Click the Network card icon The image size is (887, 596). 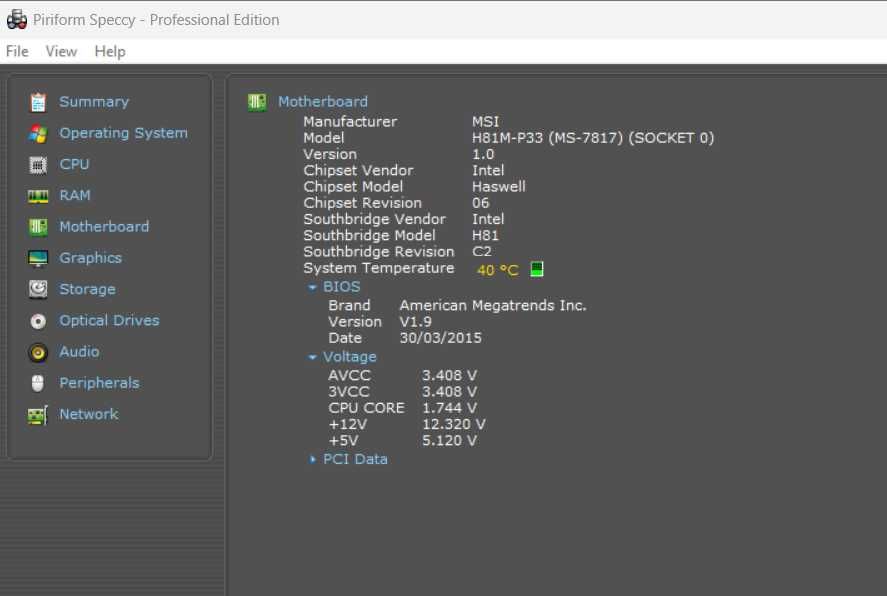coord(38,415)
